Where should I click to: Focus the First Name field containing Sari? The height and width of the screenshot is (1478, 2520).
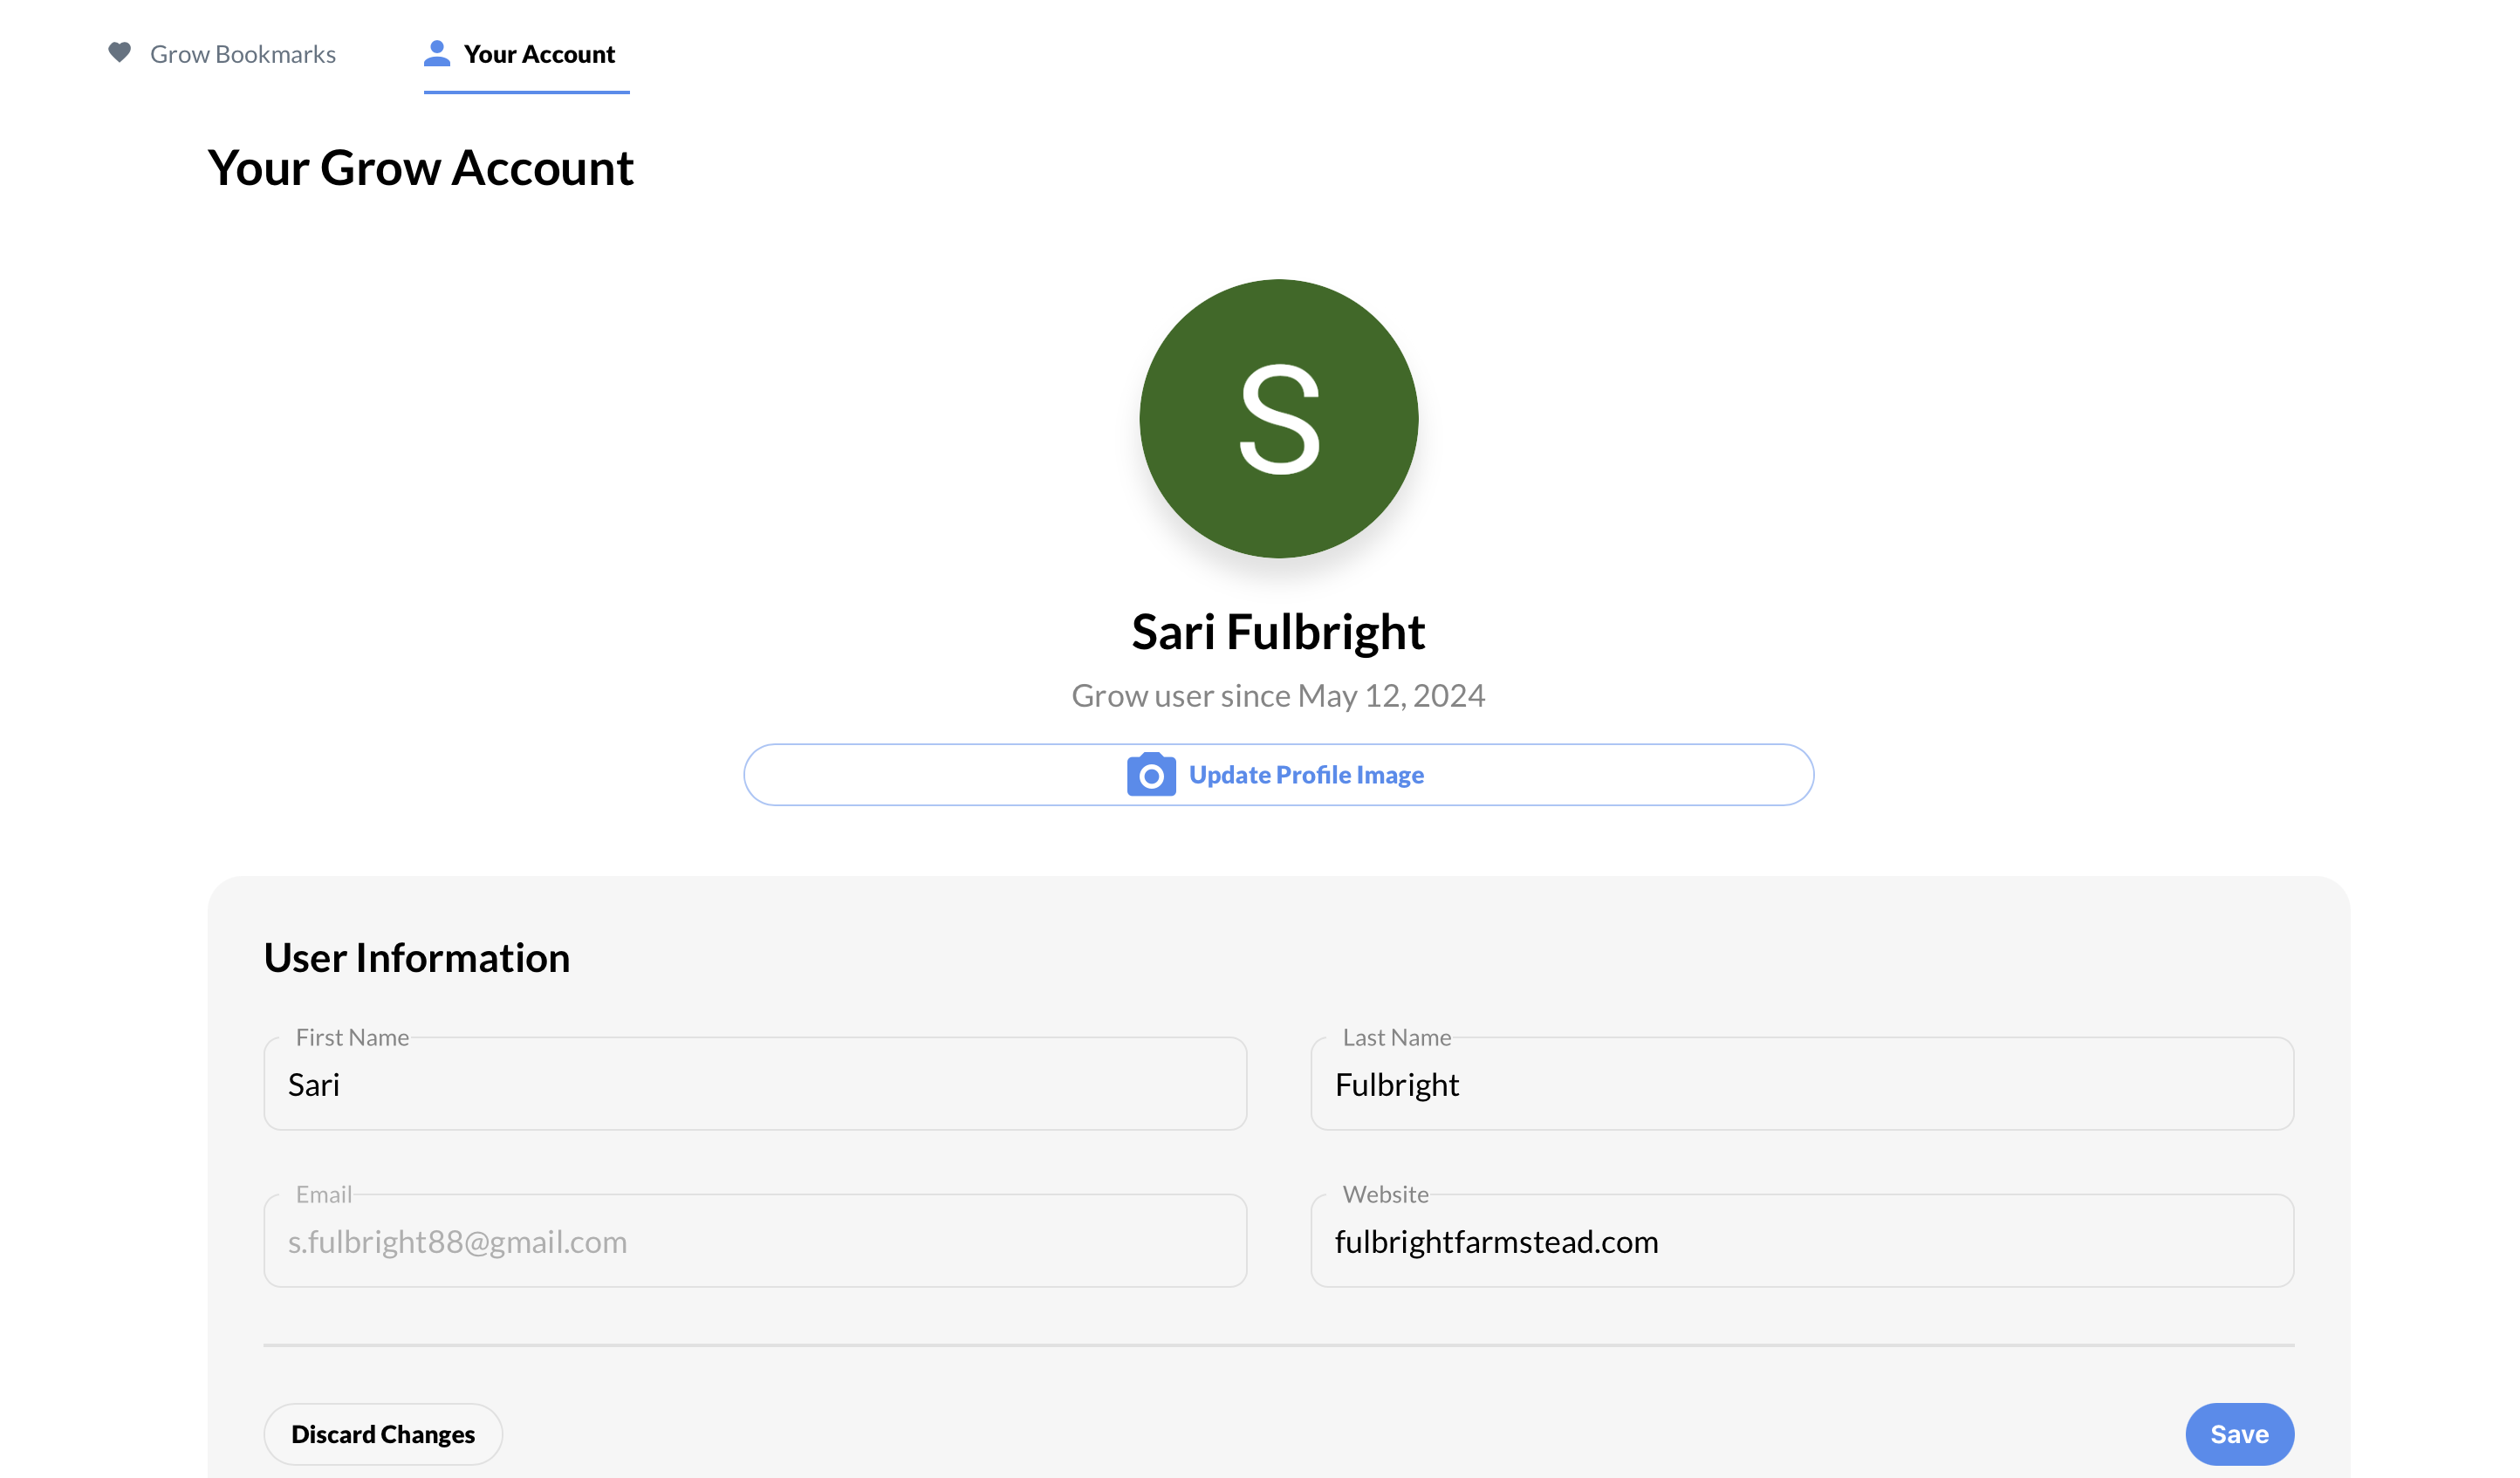(x=755, y=1084)
